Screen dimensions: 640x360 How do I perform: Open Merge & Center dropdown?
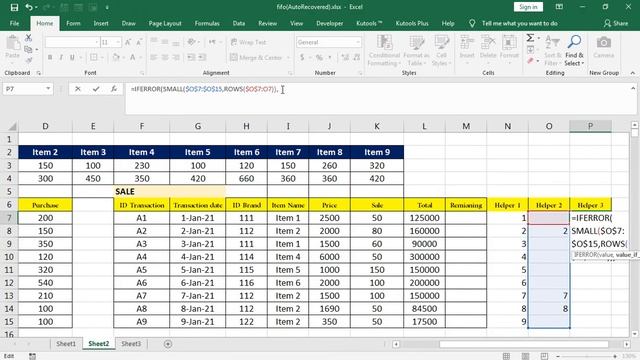(289, 58)
